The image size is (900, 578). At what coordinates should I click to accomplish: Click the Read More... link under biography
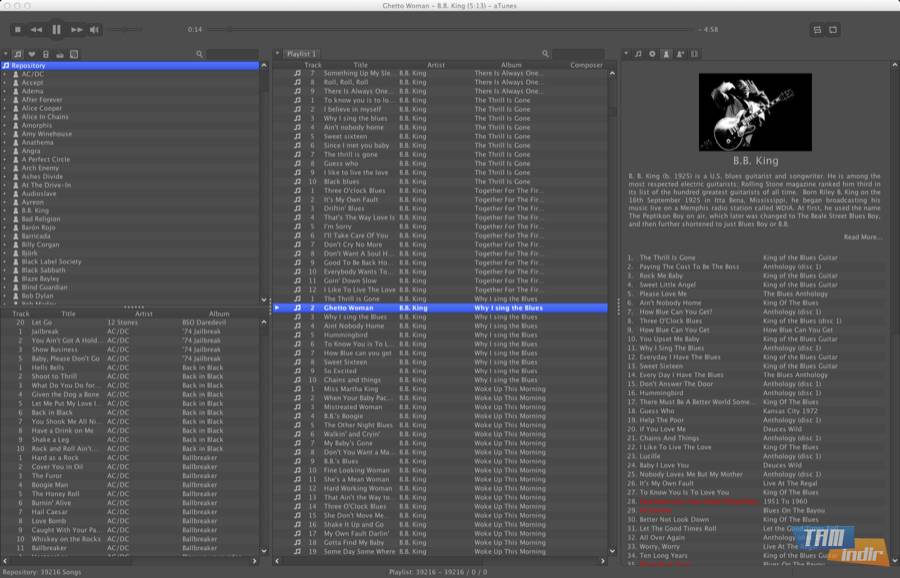[862, 237]
